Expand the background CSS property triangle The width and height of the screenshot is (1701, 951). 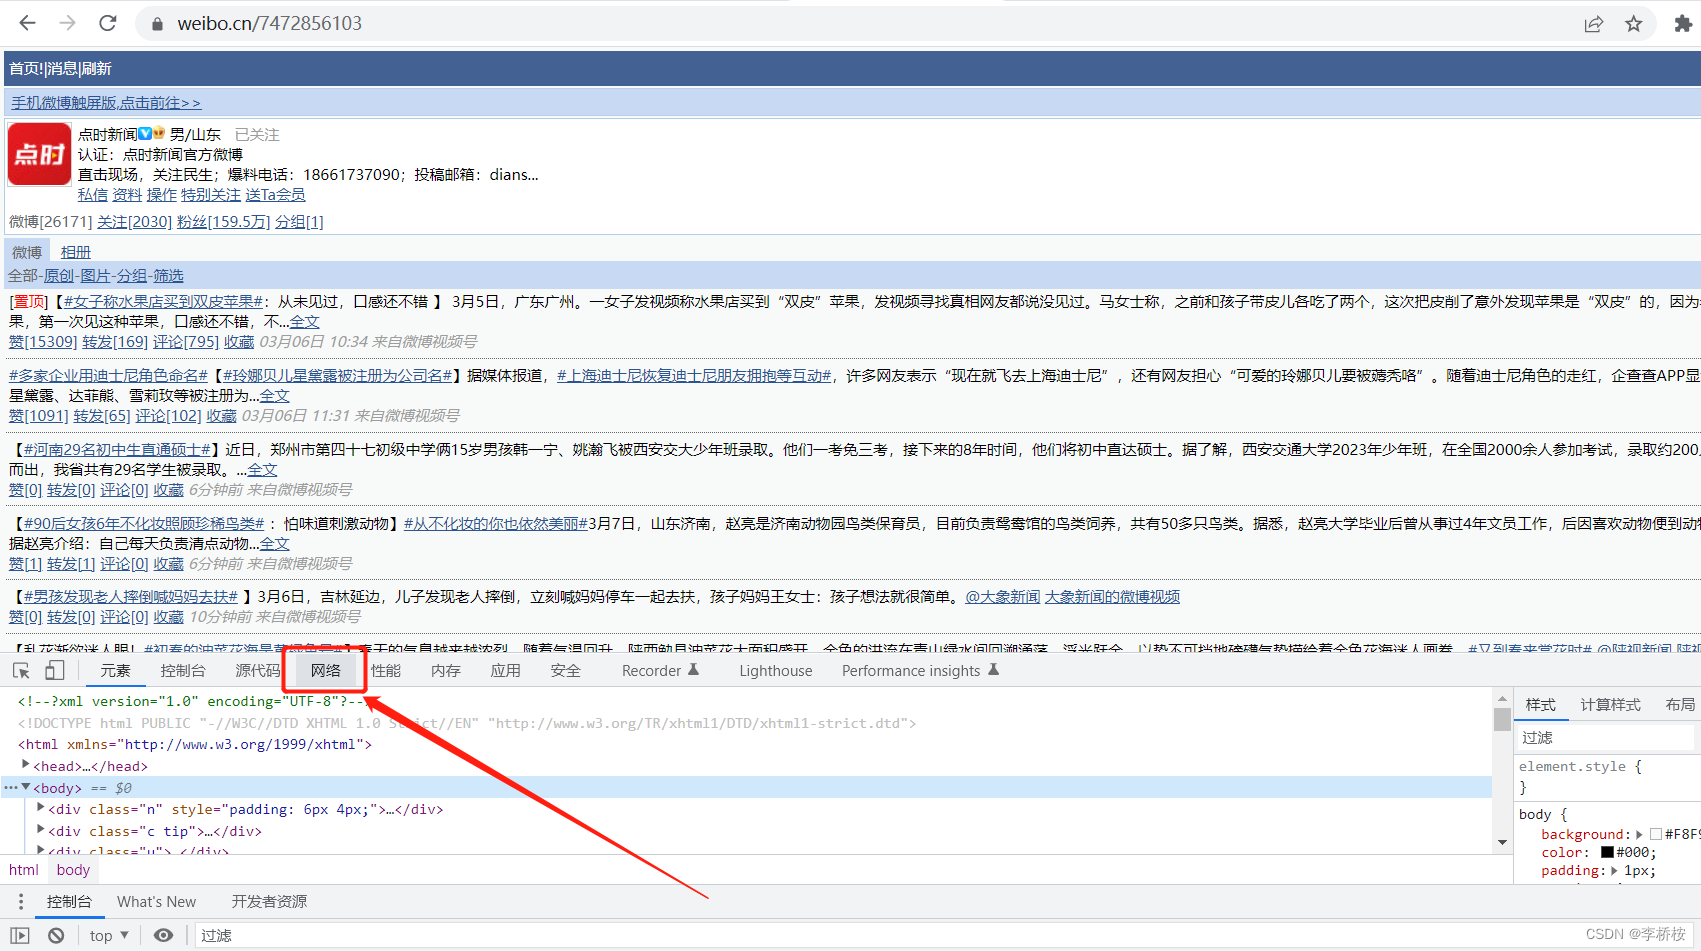tap(1640, 834)
